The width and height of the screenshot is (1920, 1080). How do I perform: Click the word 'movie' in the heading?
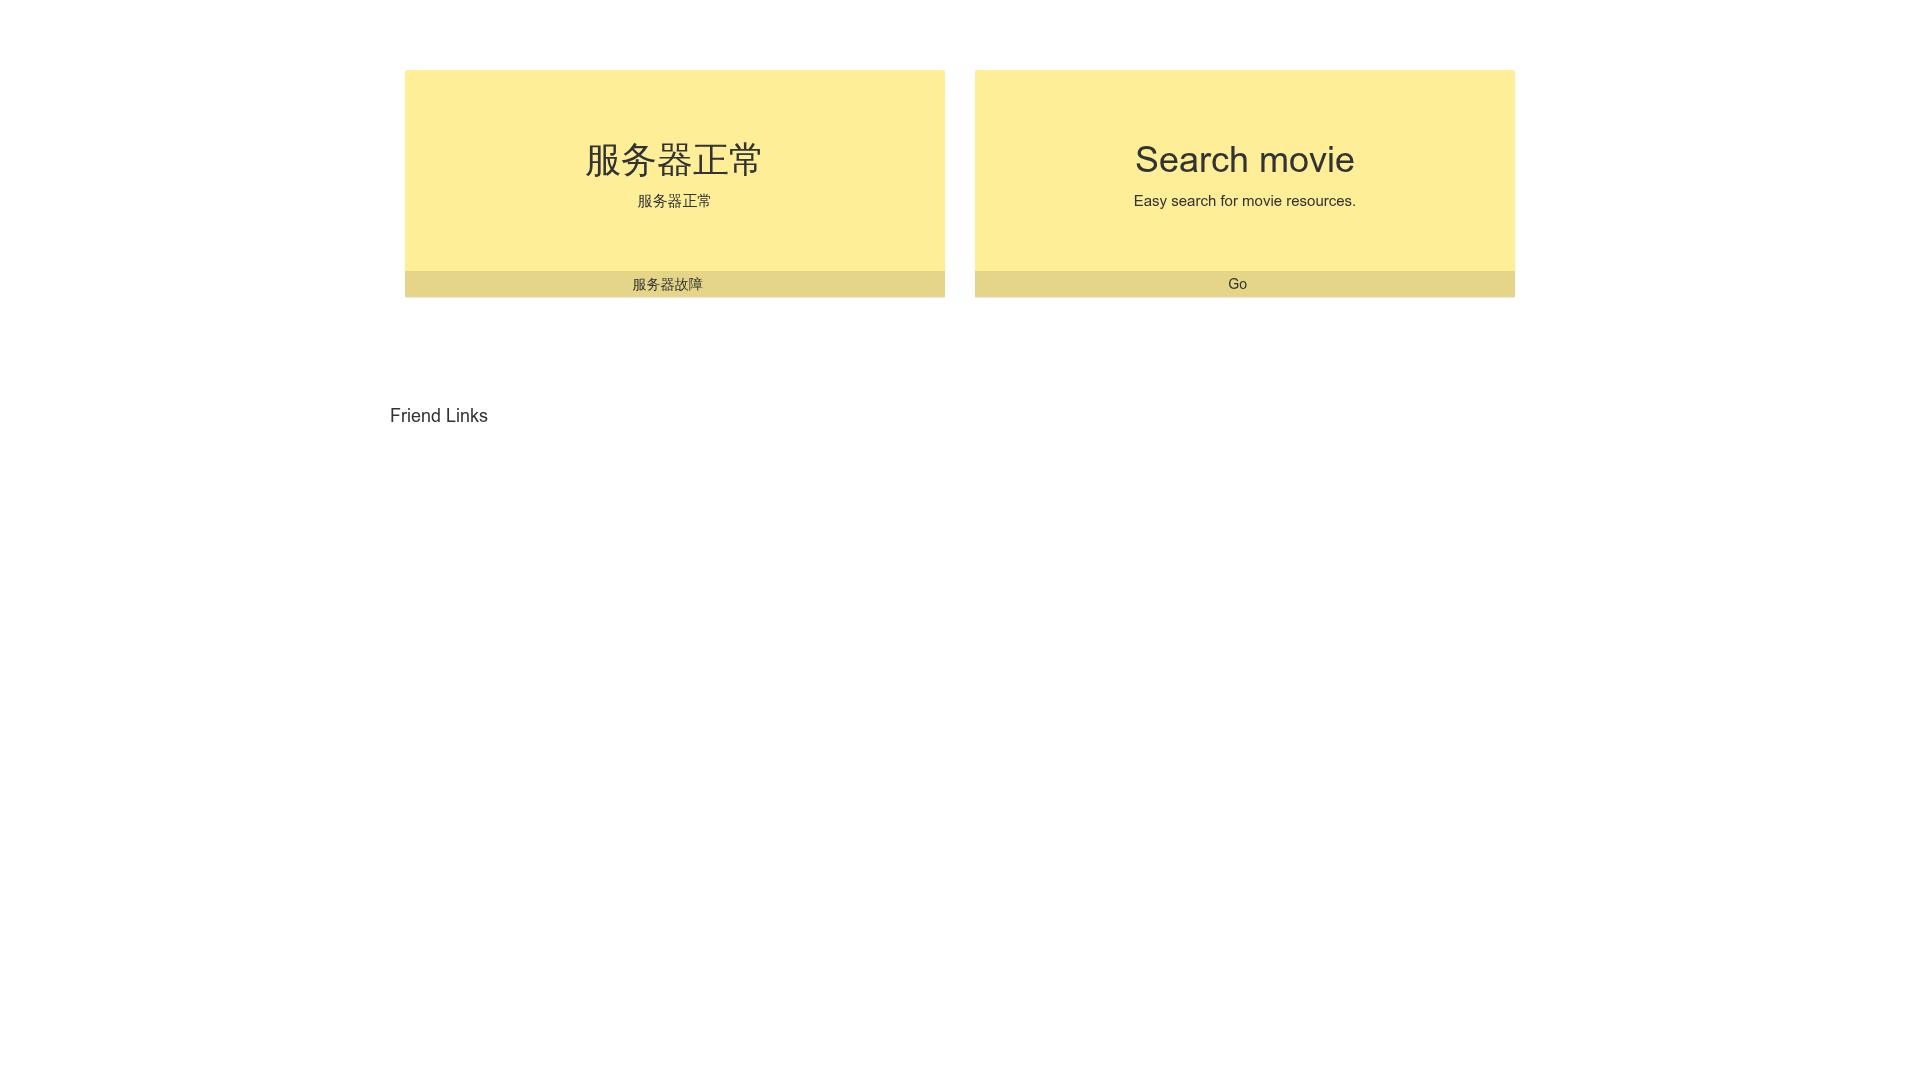tap(1306, 159)
